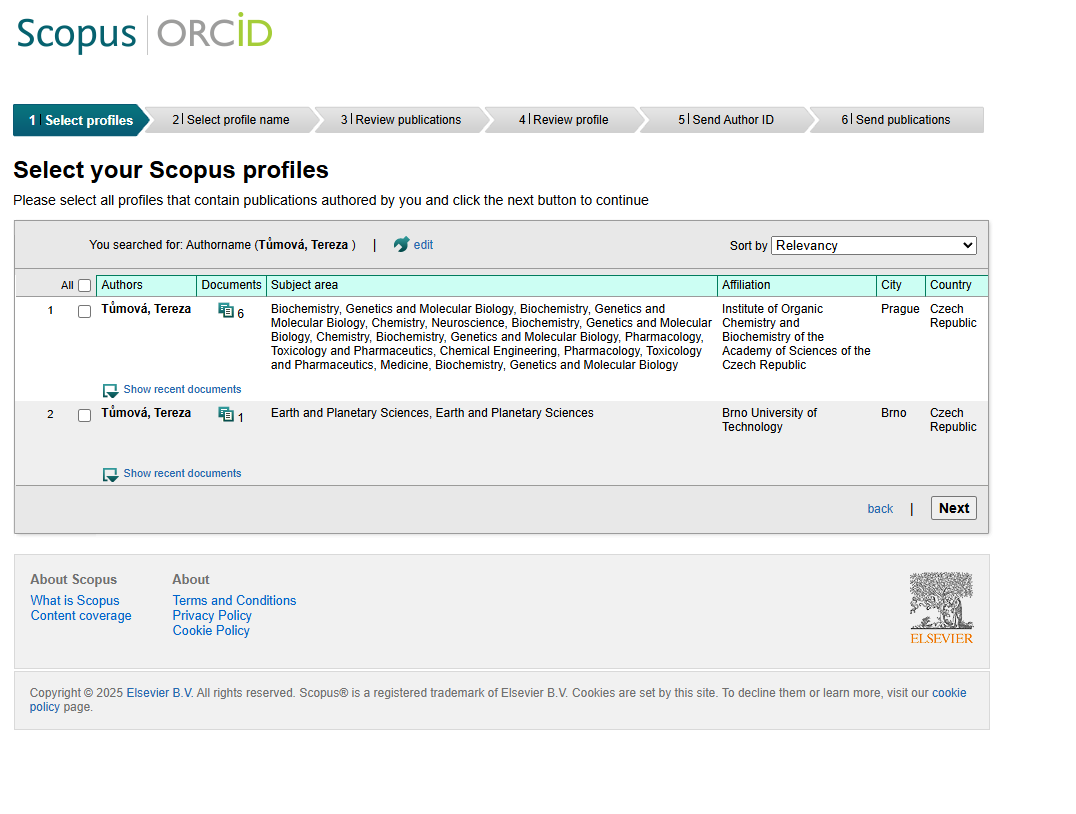Click the Next button

tap(954, 508)
